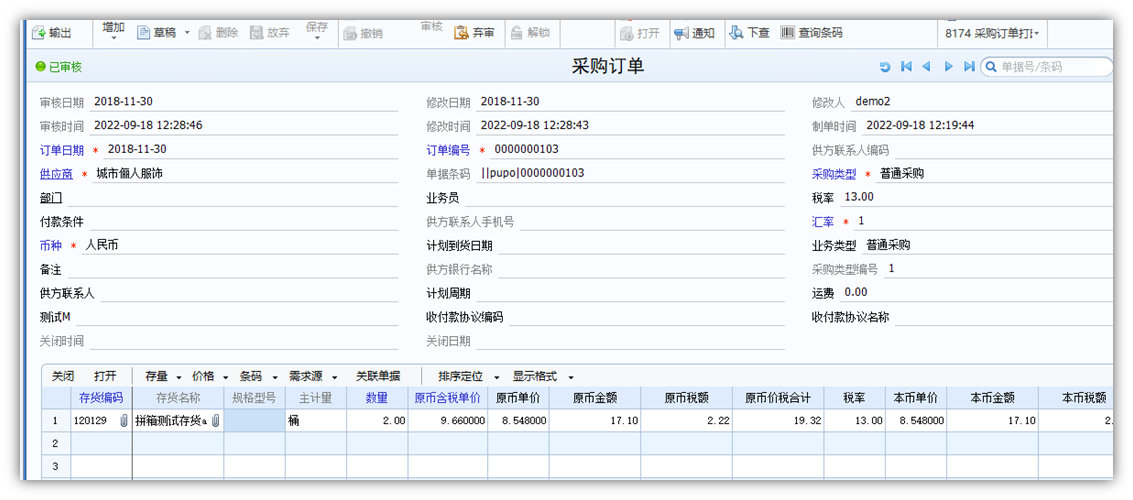Click the refresh icon near navigation arrows
Viewport: 1133px width, 500px height.
tap(885, 67)
